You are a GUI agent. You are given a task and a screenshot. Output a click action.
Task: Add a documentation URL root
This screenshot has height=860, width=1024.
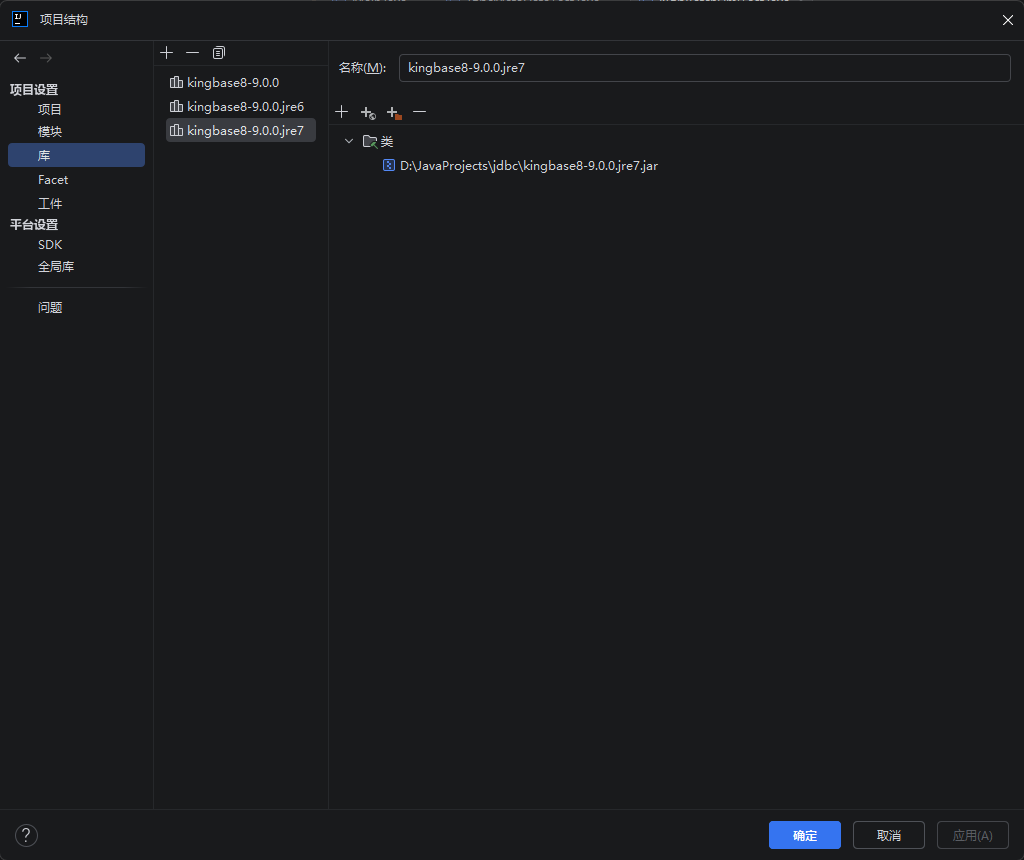tap(368, 112)
